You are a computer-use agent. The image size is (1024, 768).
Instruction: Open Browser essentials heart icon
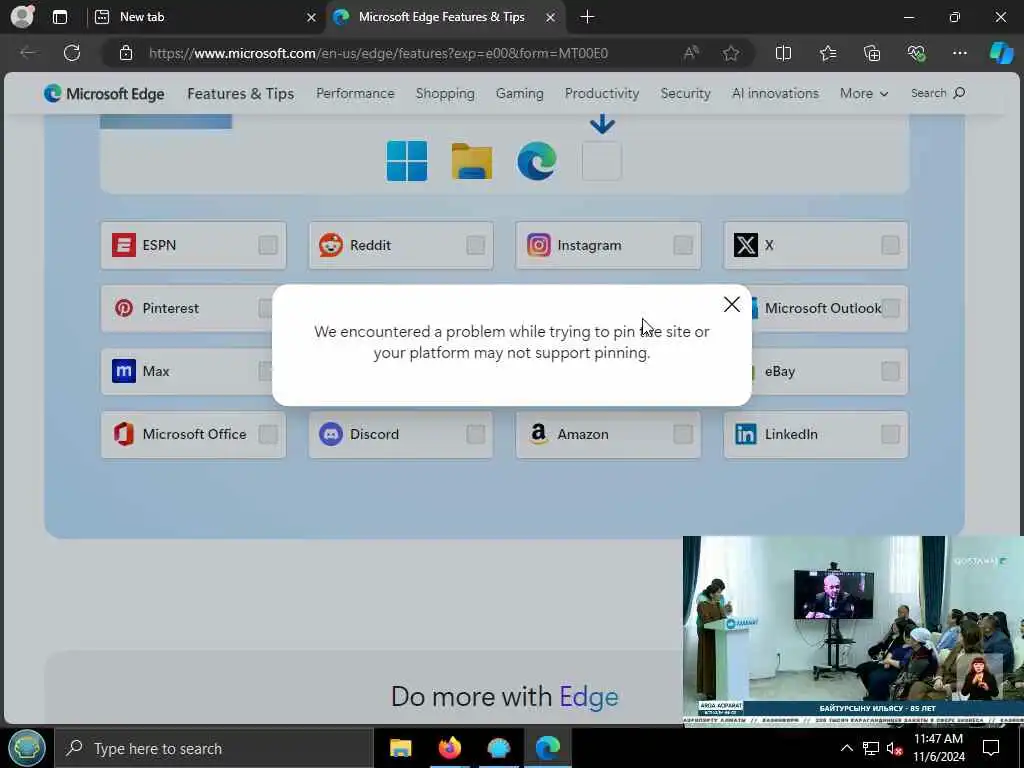pyautogui.click(x=916, y=53)
